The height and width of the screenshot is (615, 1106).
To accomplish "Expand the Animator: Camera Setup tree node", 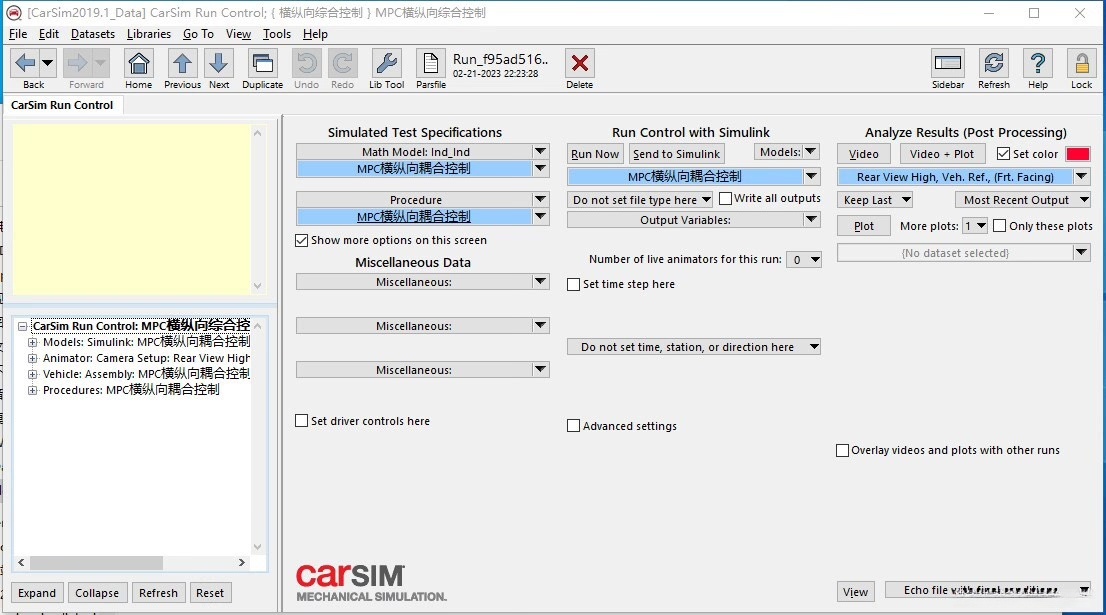I will click(32, 358).
